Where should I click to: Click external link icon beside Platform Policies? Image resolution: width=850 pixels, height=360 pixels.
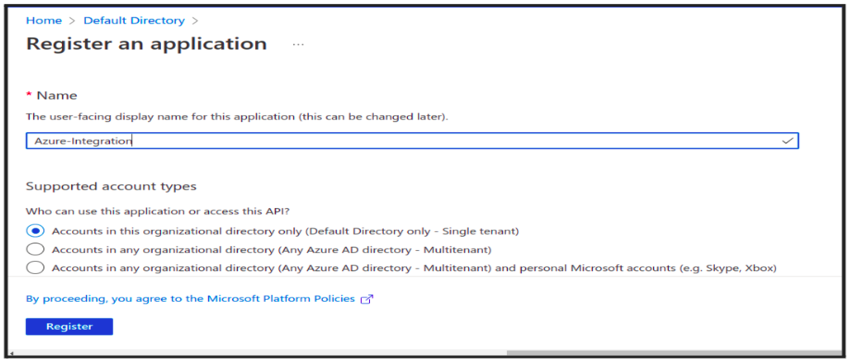pyautogui.click(x=367, y=299)
